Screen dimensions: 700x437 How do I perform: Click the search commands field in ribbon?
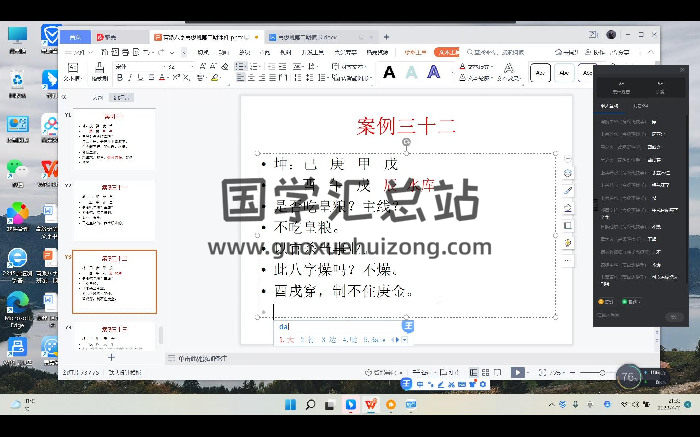498,52
